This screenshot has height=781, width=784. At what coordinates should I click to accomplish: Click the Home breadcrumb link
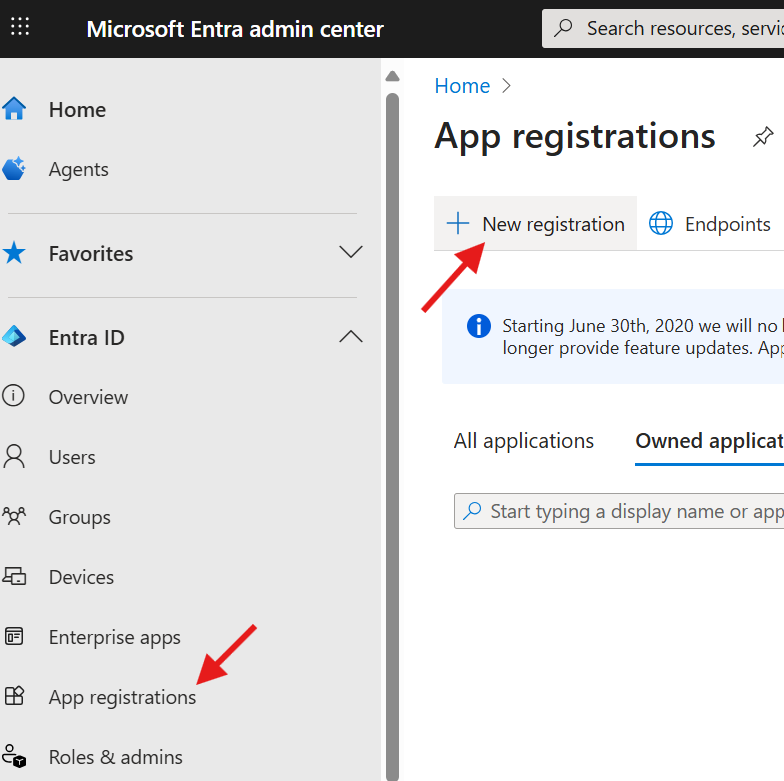[462, 86]
